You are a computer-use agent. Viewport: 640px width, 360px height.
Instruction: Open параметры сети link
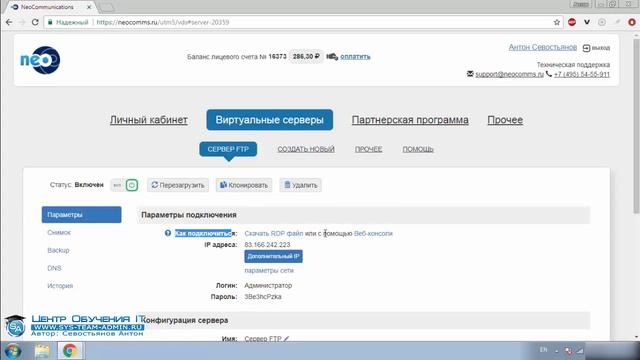pos(269,271)
